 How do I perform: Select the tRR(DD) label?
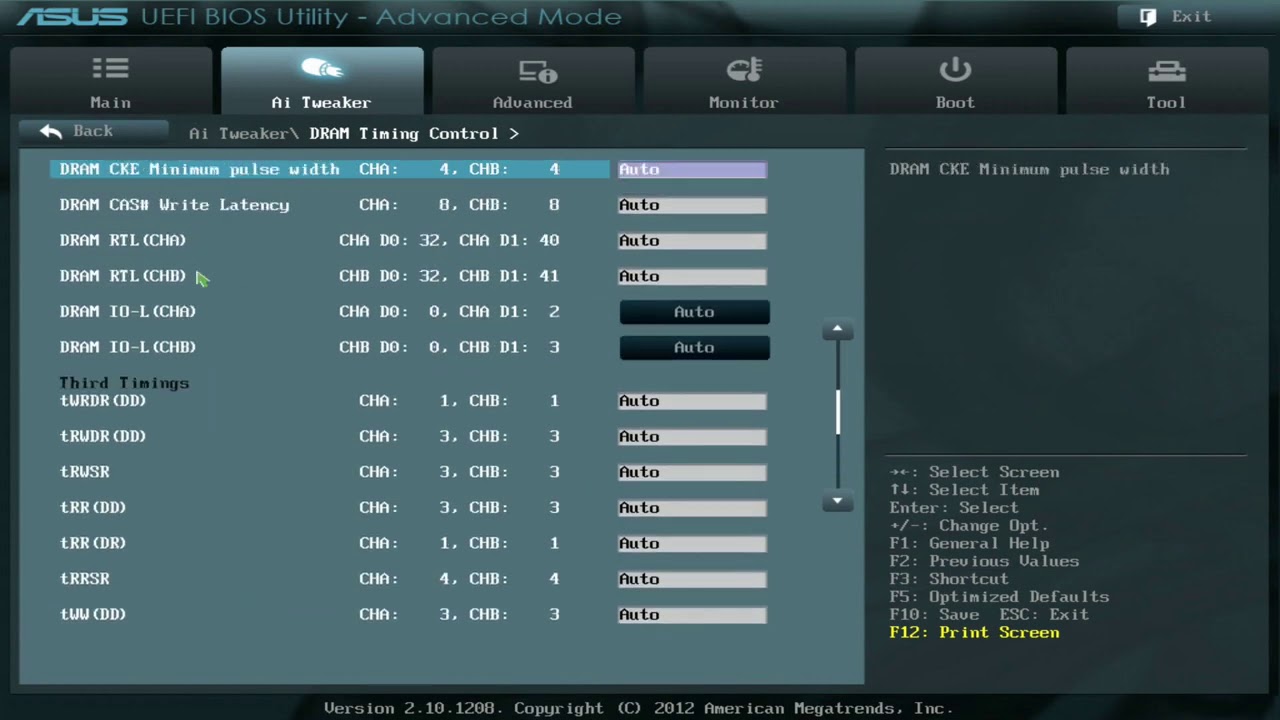click(93, 508)
